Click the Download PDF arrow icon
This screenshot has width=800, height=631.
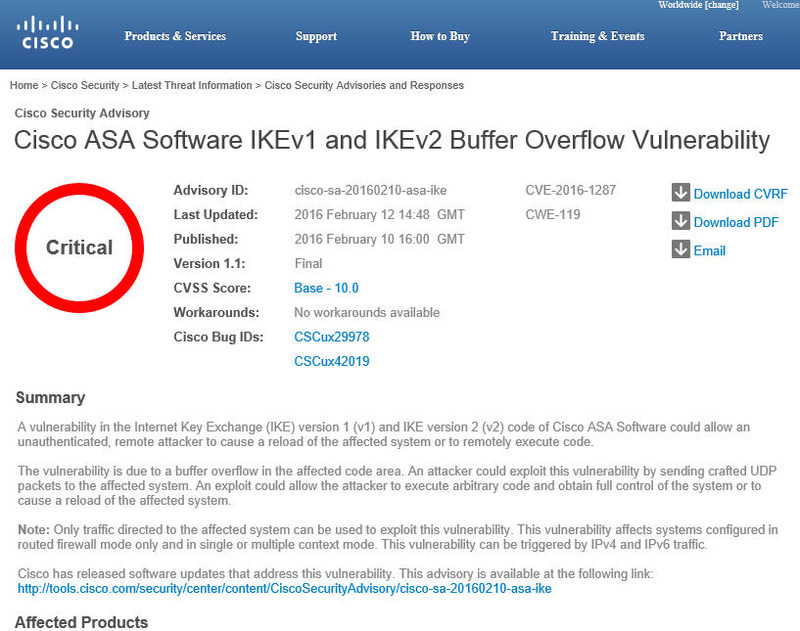[x=681, y=221]
